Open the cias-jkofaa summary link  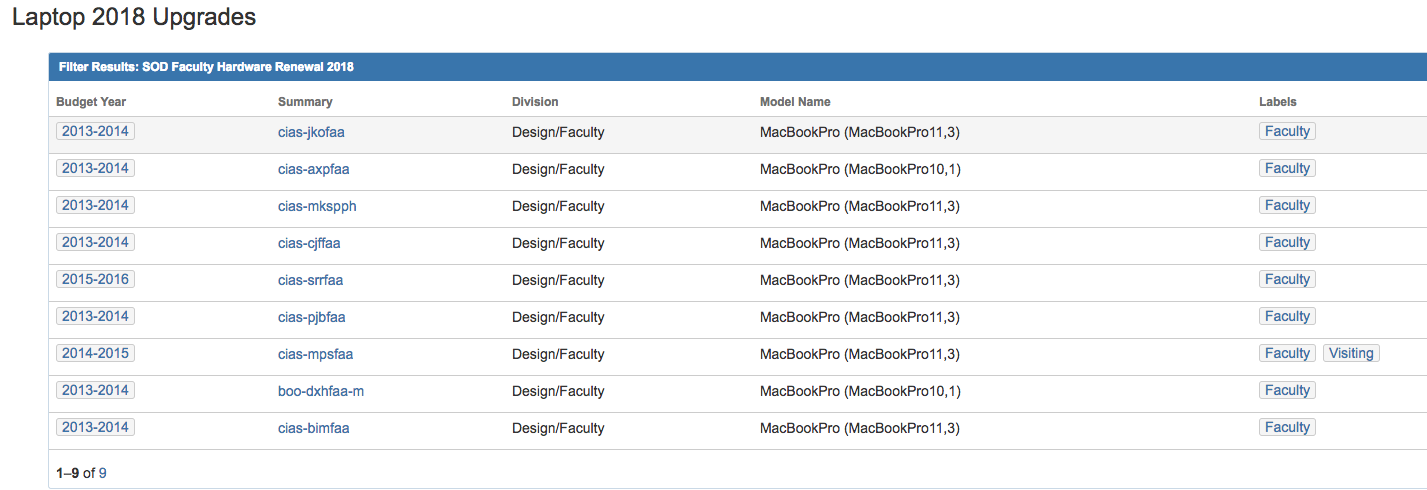click(311, 132)
